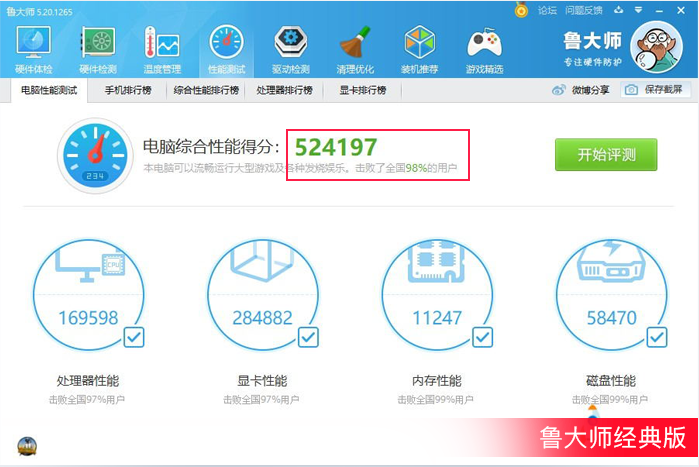The width and height of the screenshot is (699, 467).
Task: Click the skin/theme icon in title bar
Action: 619,10
